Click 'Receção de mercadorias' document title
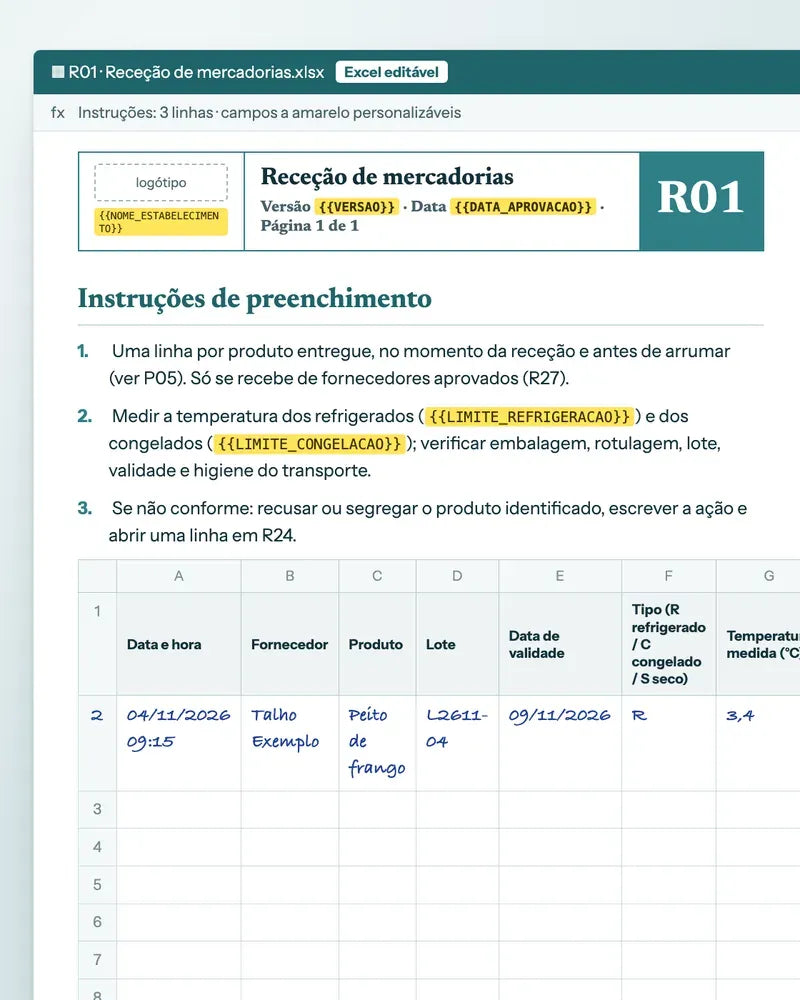The image size is (800, 1000). pyautogui.click(x=387, y=177)
